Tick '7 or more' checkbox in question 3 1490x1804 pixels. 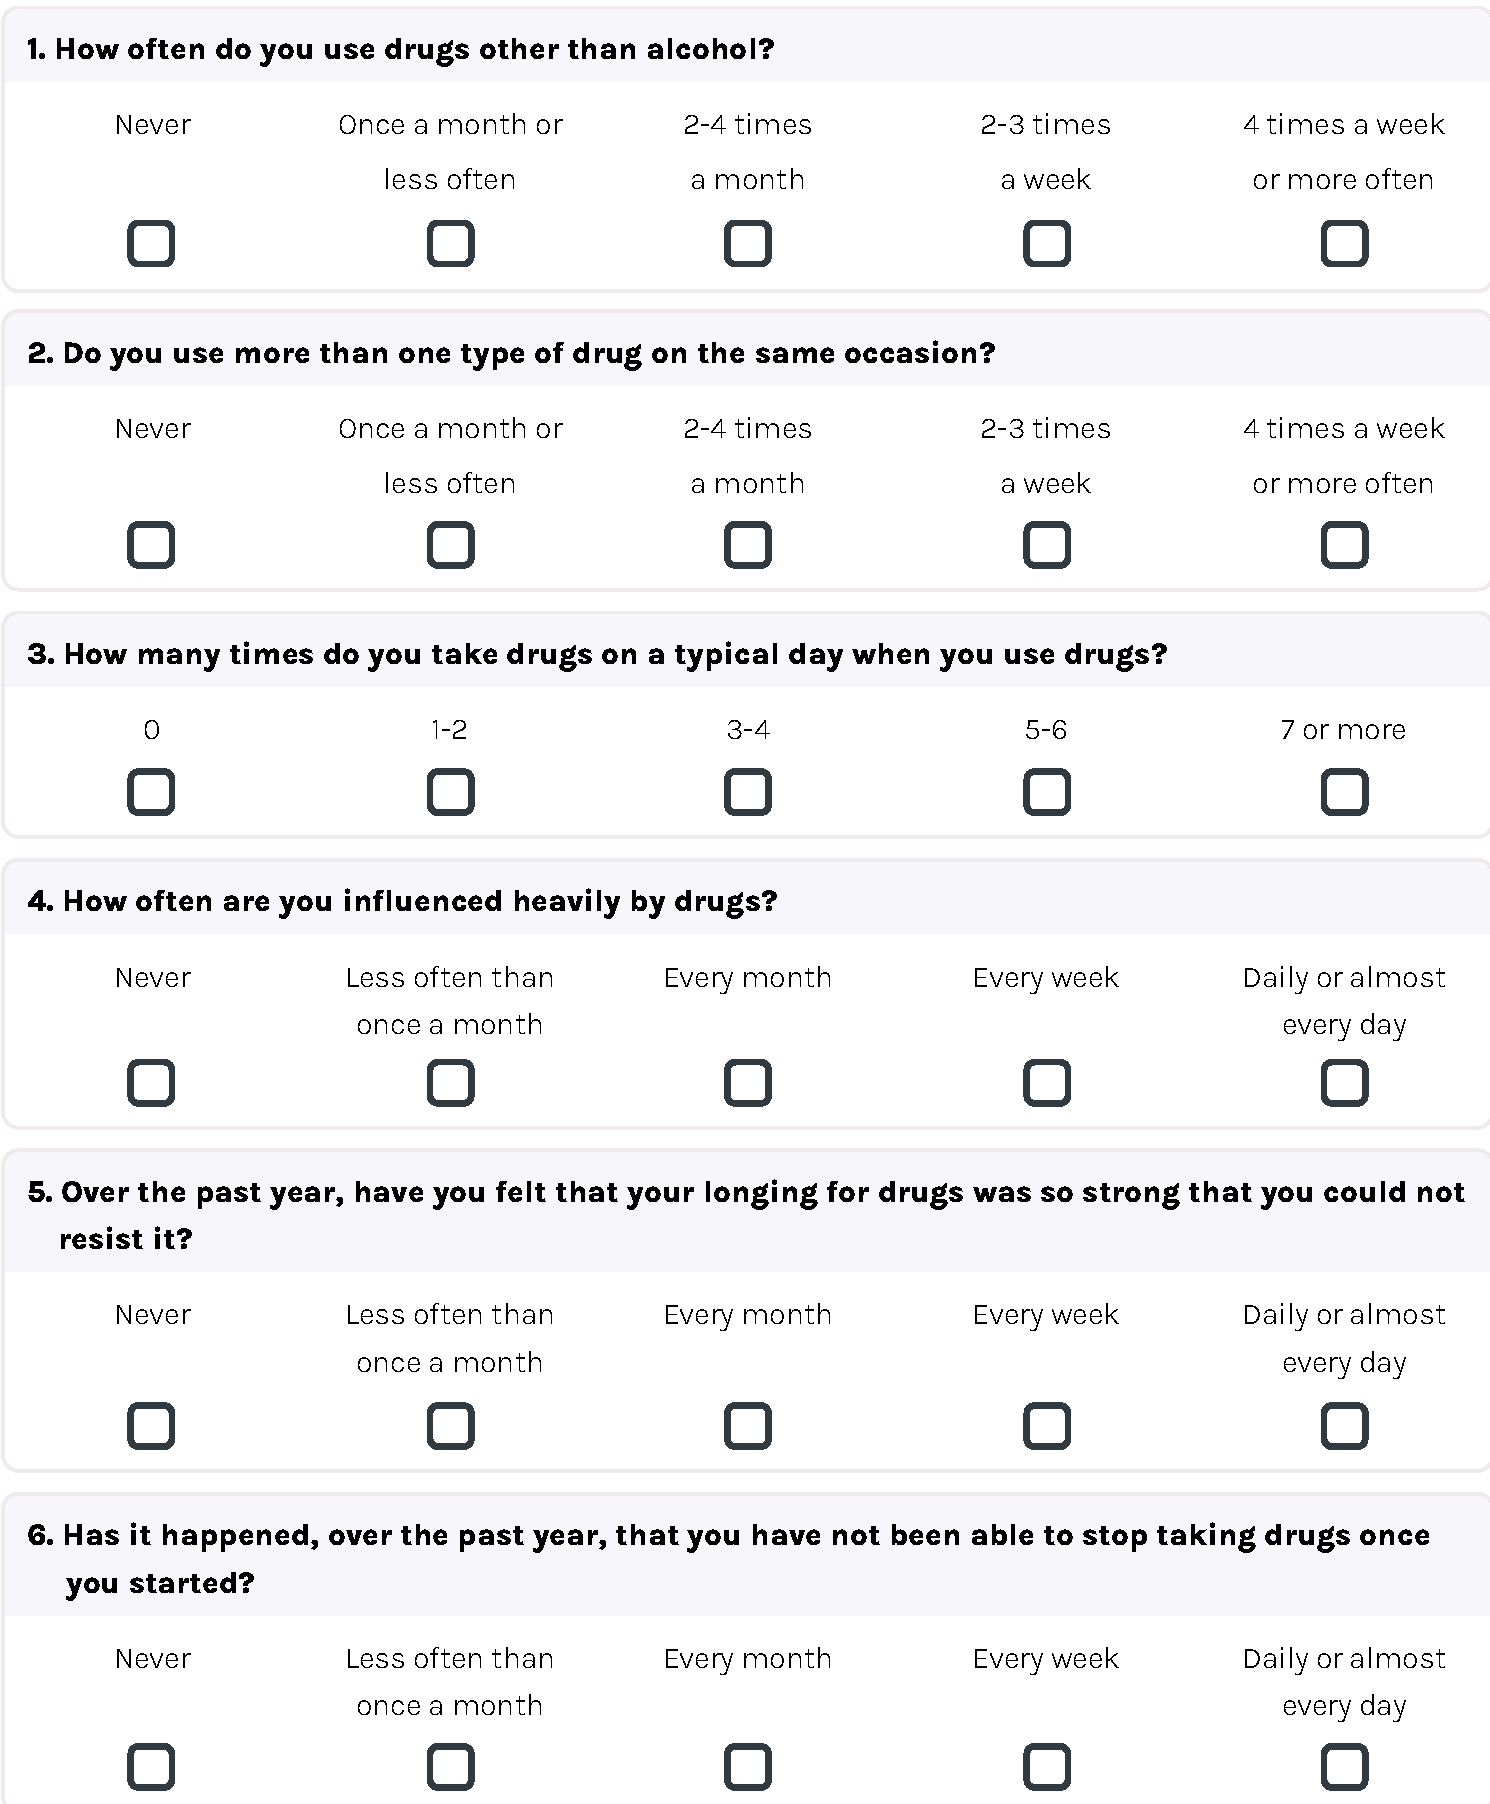click(1345, 793)
